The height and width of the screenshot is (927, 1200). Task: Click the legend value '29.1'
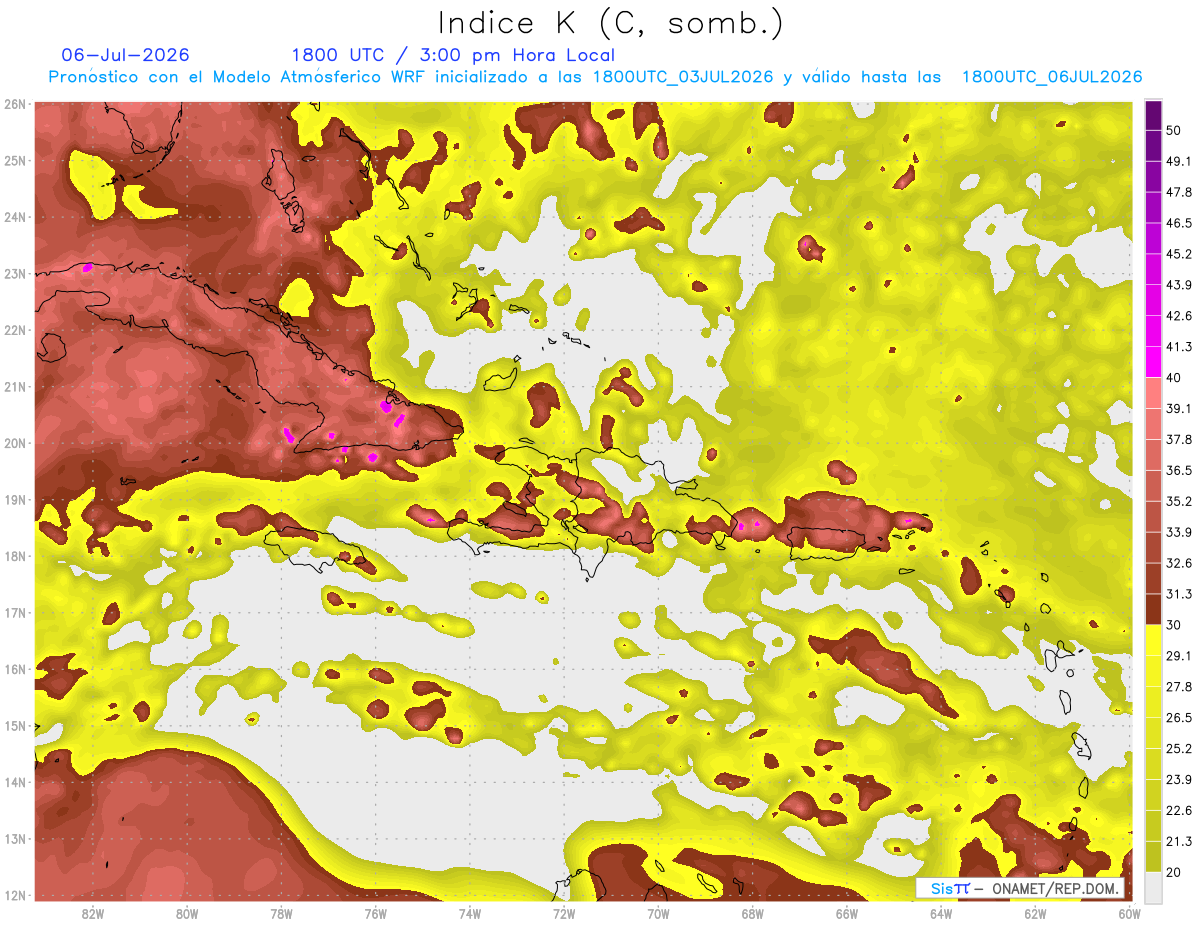coord(1178,655)
